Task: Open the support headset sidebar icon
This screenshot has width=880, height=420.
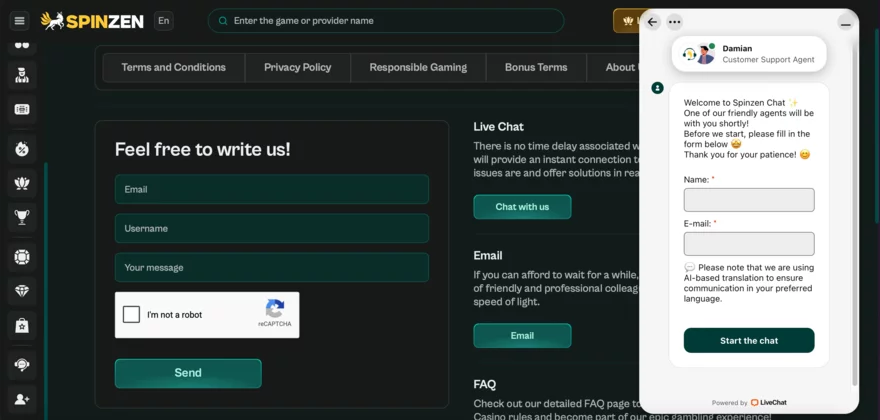Action: (x=22, y=365)
